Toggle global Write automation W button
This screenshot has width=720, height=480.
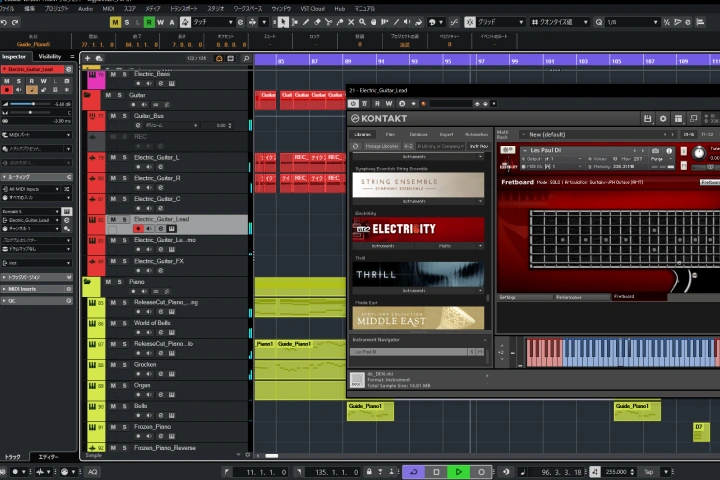point(160,22)
